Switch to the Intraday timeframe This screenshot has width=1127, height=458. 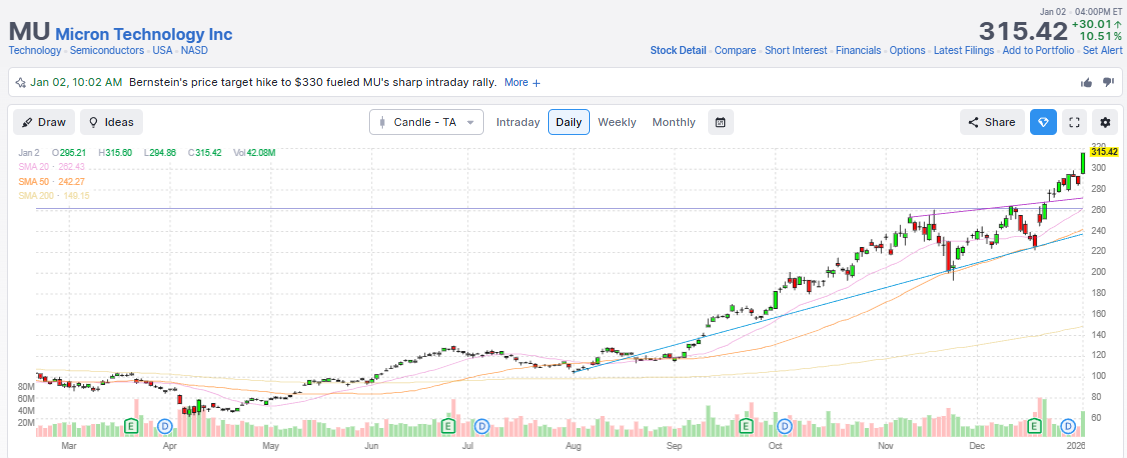(x=518, y=122)
